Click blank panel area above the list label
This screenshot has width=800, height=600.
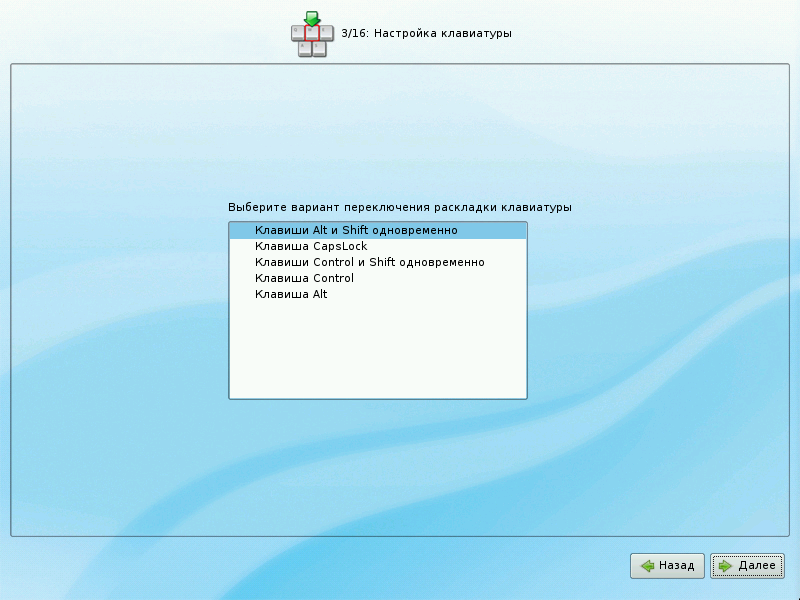(x=400, y=130)
